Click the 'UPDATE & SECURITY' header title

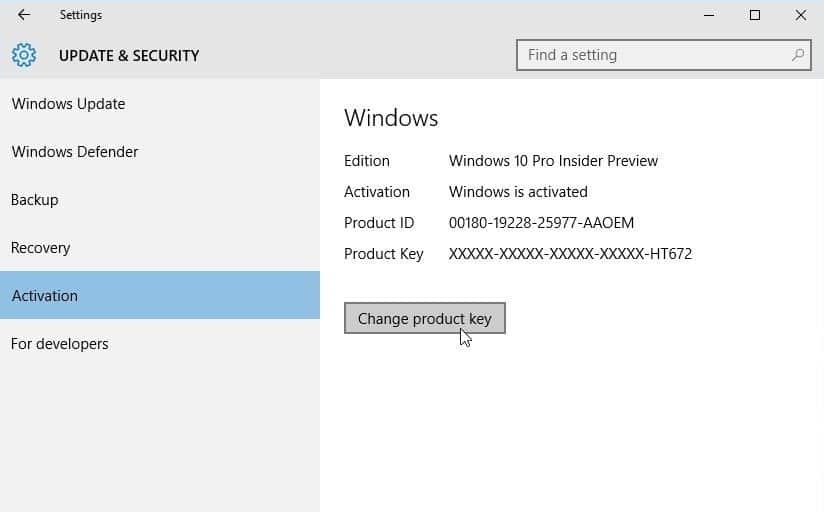(129, 56)
